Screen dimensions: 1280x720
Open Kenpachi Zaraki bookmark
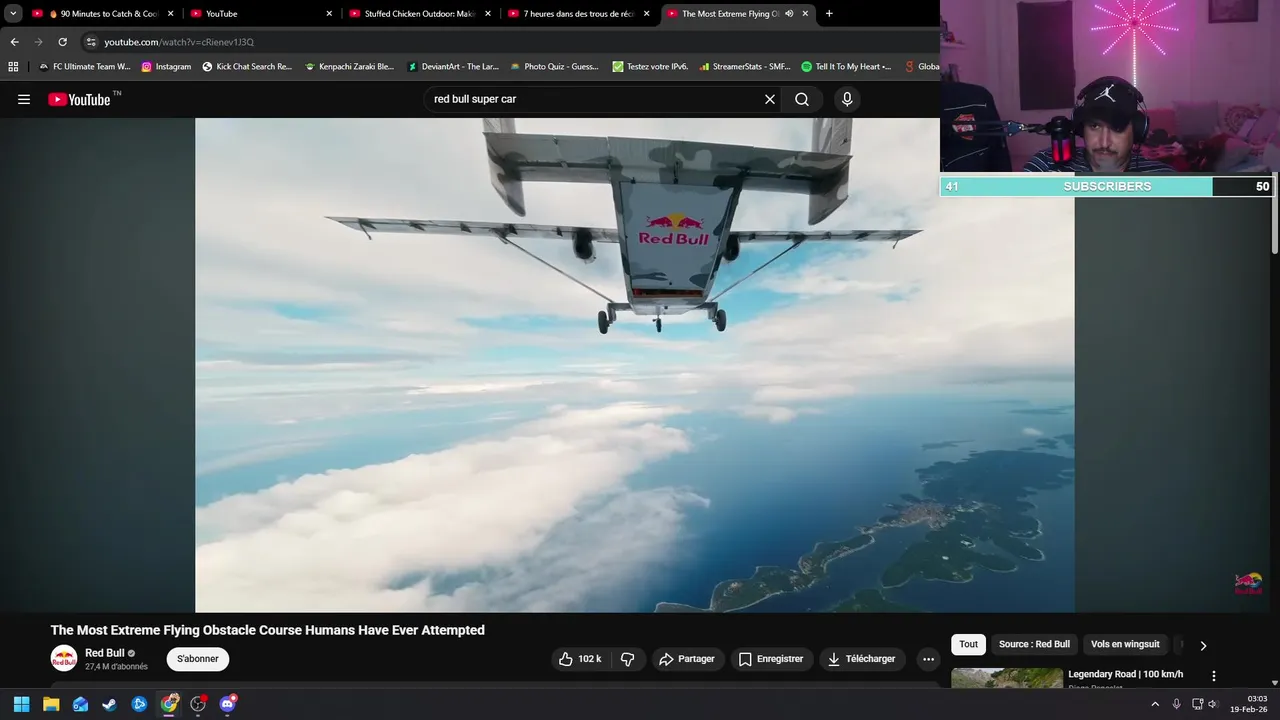350,66
